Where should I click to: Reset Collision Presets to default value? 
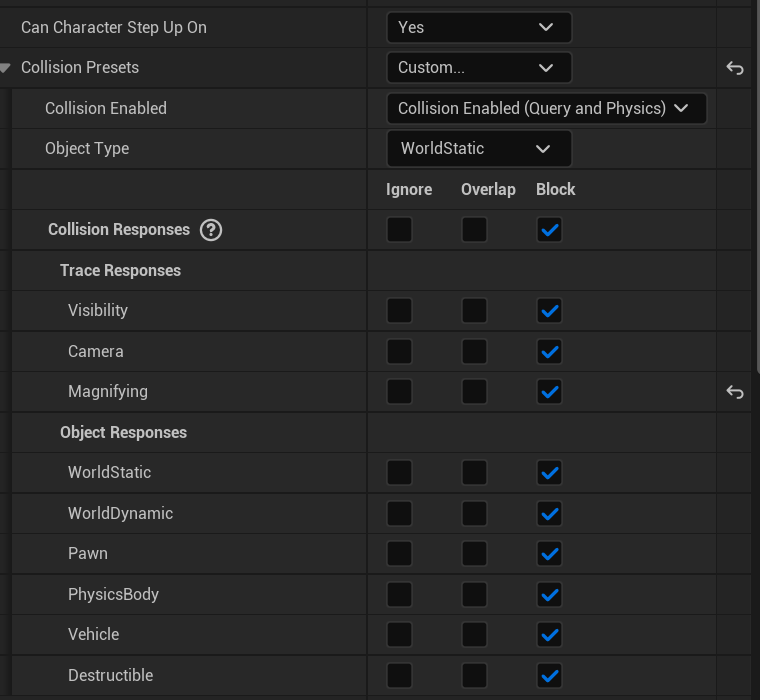[735, 68]
